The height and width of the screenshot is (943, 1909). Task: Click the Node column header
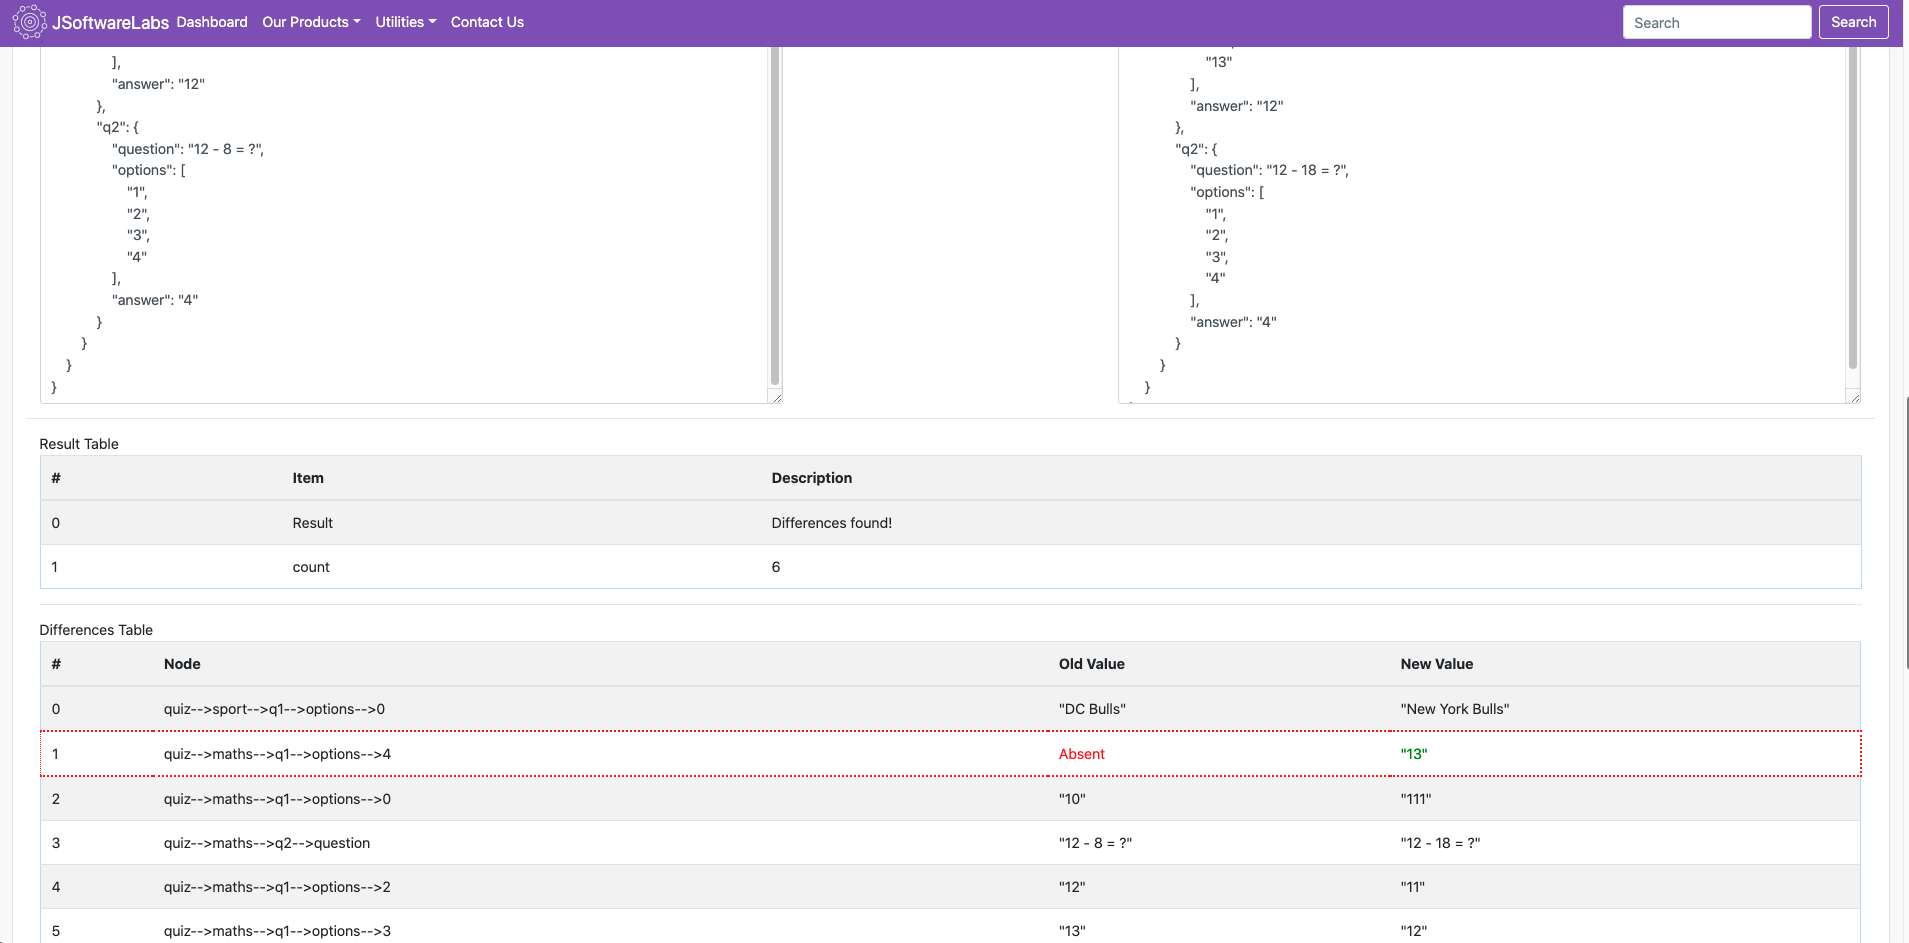click(x=182, y=664)
